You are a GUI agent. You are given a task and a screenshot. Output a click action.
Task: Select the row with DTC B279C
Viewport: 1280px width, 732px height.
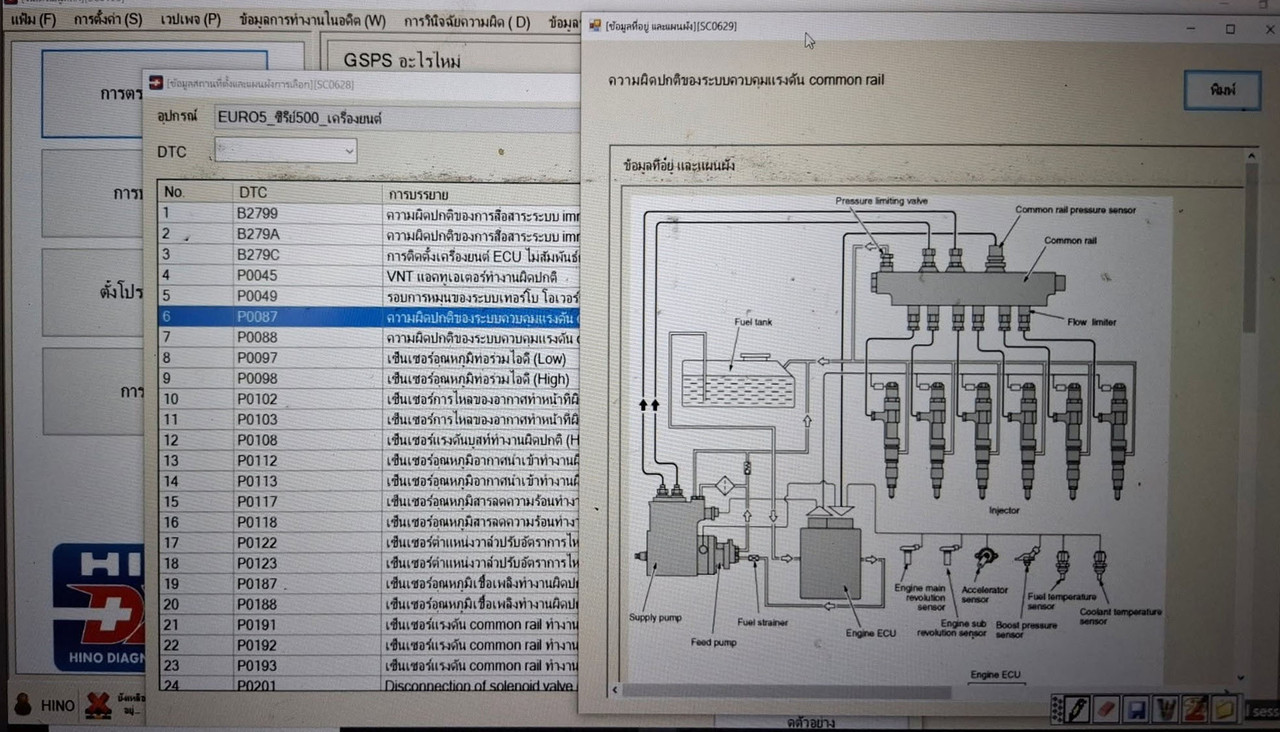click(369, 254)
